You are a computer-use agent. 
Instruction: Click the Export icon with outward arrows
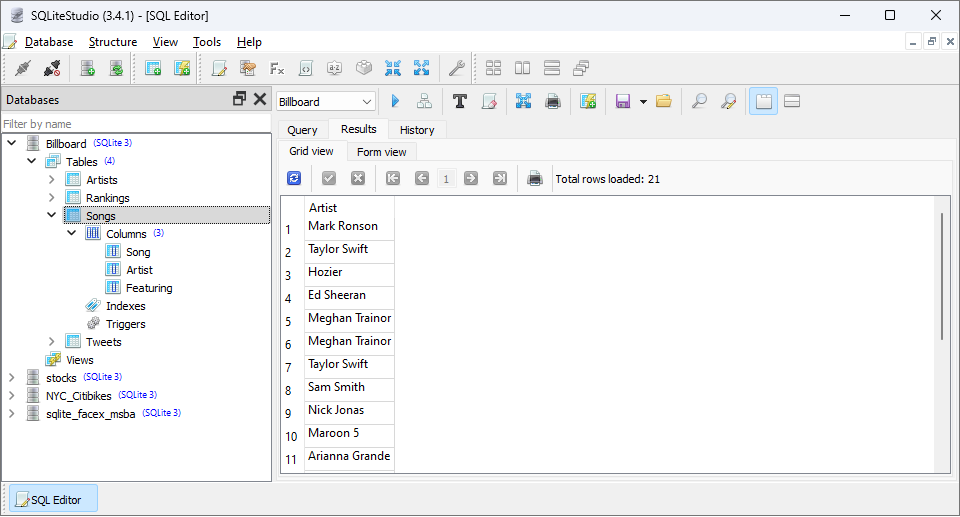click(x=421, y=68)
